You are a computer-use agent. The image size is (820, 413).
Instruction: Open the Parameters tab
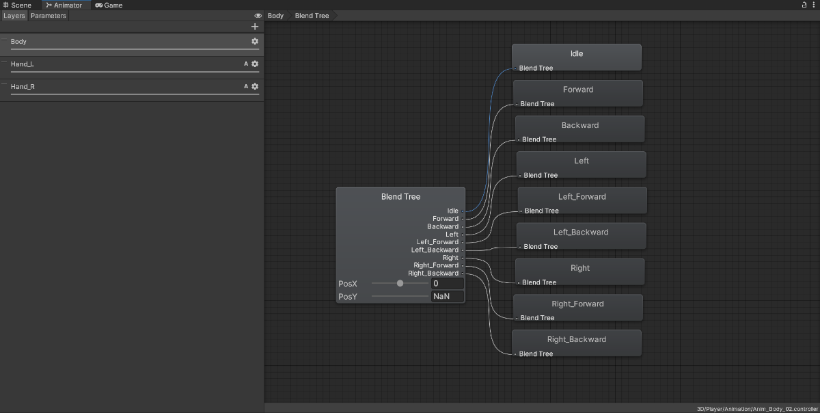pos(48,16)
